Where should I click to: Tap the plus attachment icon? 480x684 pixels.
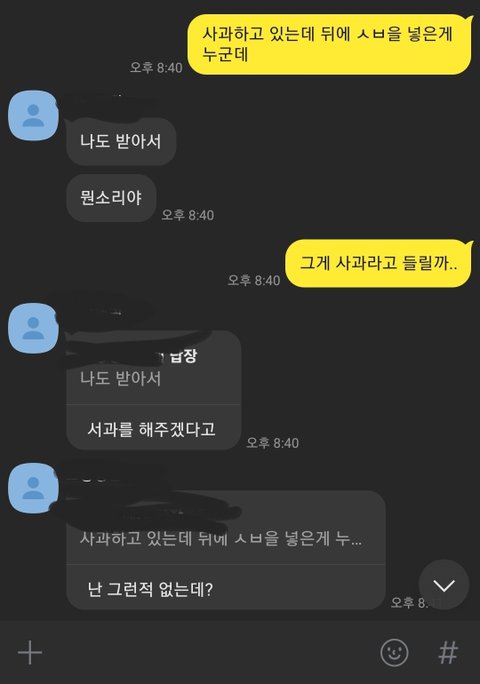pyautogui.click(x=30, y=653)
